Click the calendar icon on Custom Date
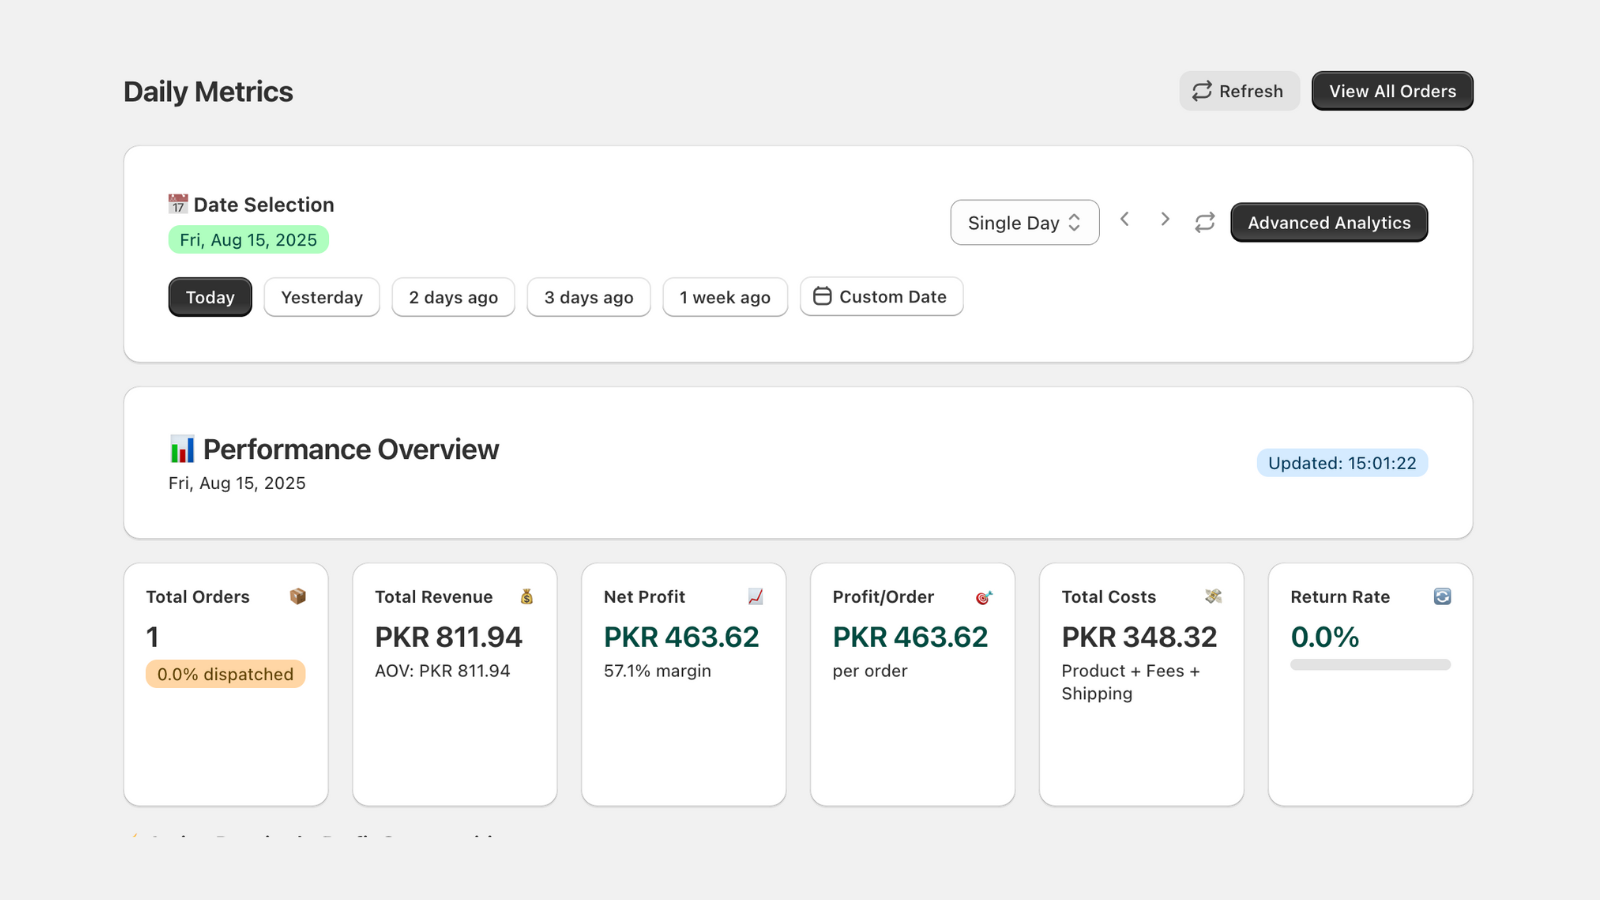Image resolution: width=1600 pixels, height=900 pixels. [x=822, y=296]
